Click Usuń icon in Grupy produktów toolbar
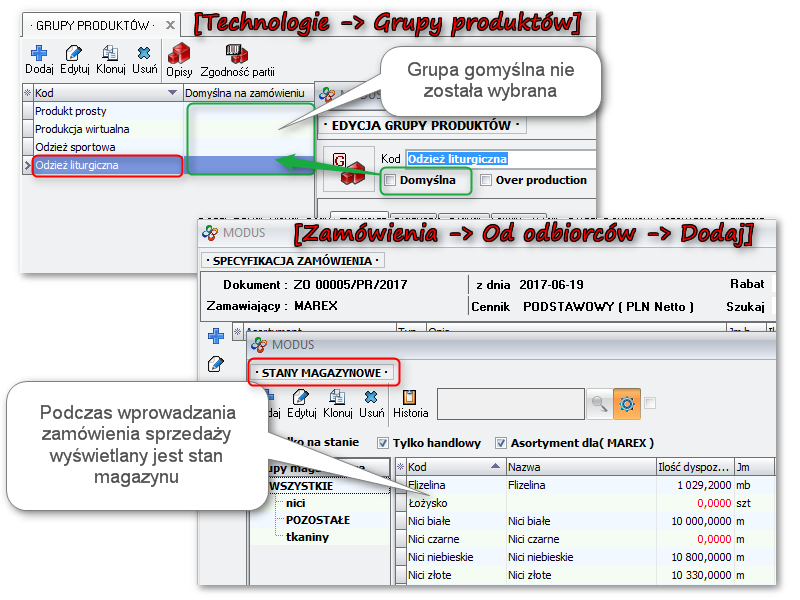This screenshot has height=600, width=800. click(144, 59)
